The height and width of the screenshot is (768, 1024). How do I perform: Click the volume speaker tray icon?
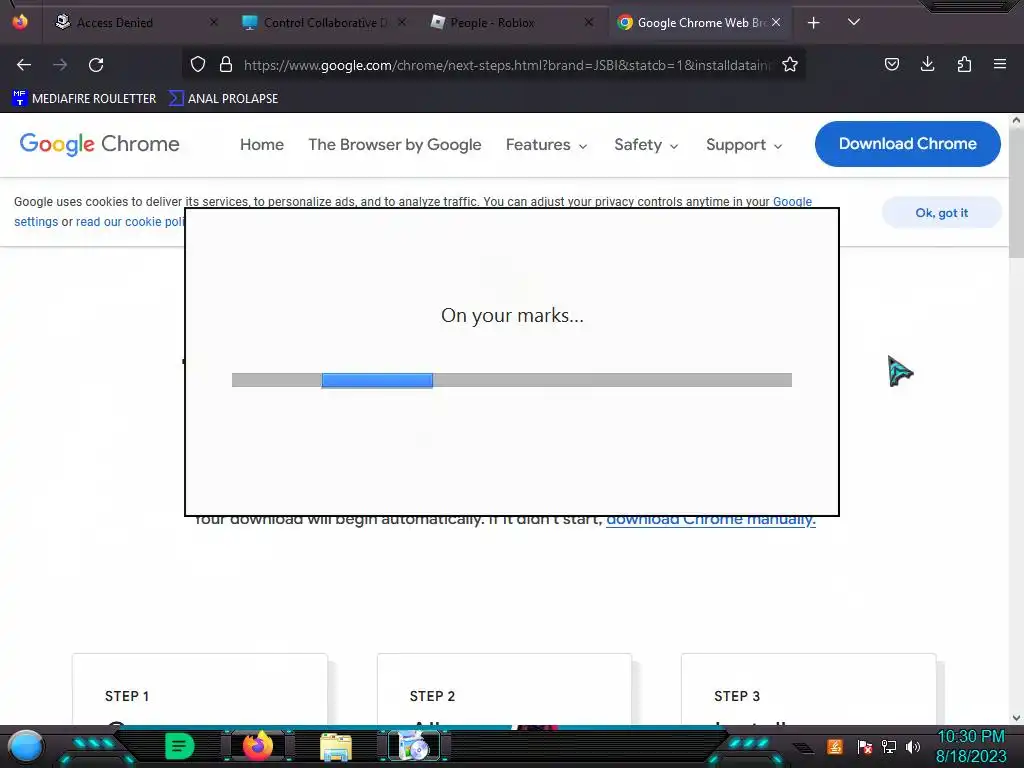[x=913, y=746]
